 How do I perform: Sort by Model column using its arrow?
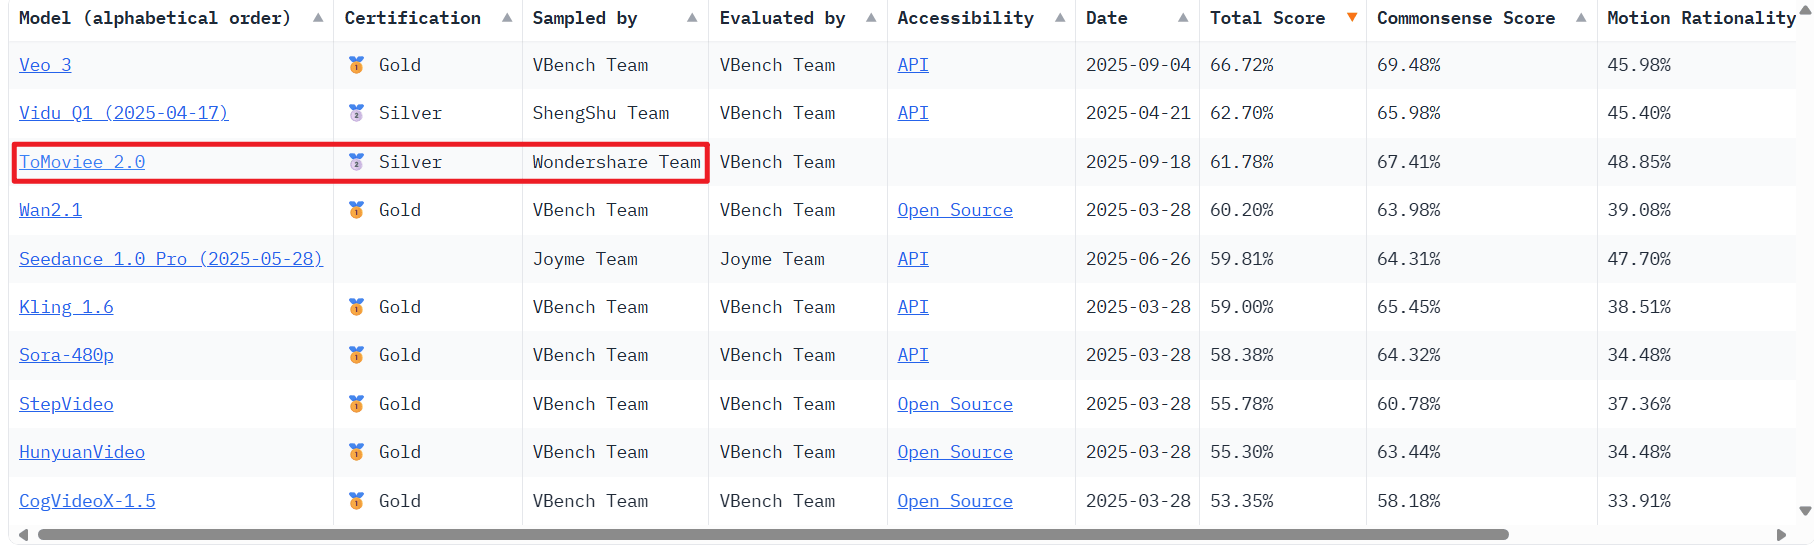coord(318,18)
